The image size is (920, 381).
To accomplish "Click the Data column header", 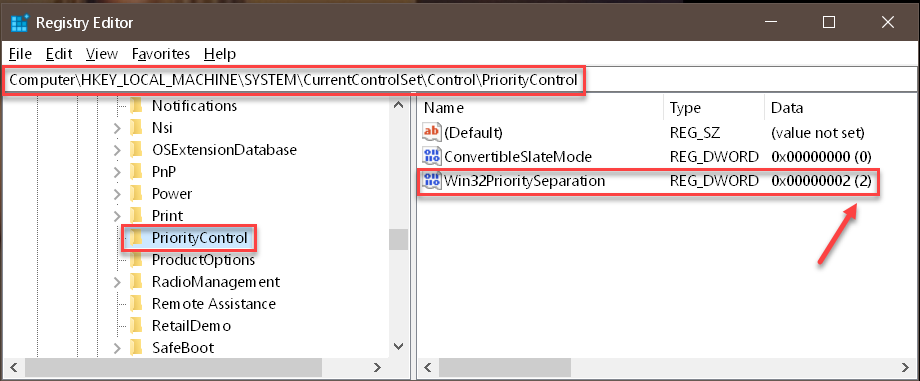I will click(839, 108).
